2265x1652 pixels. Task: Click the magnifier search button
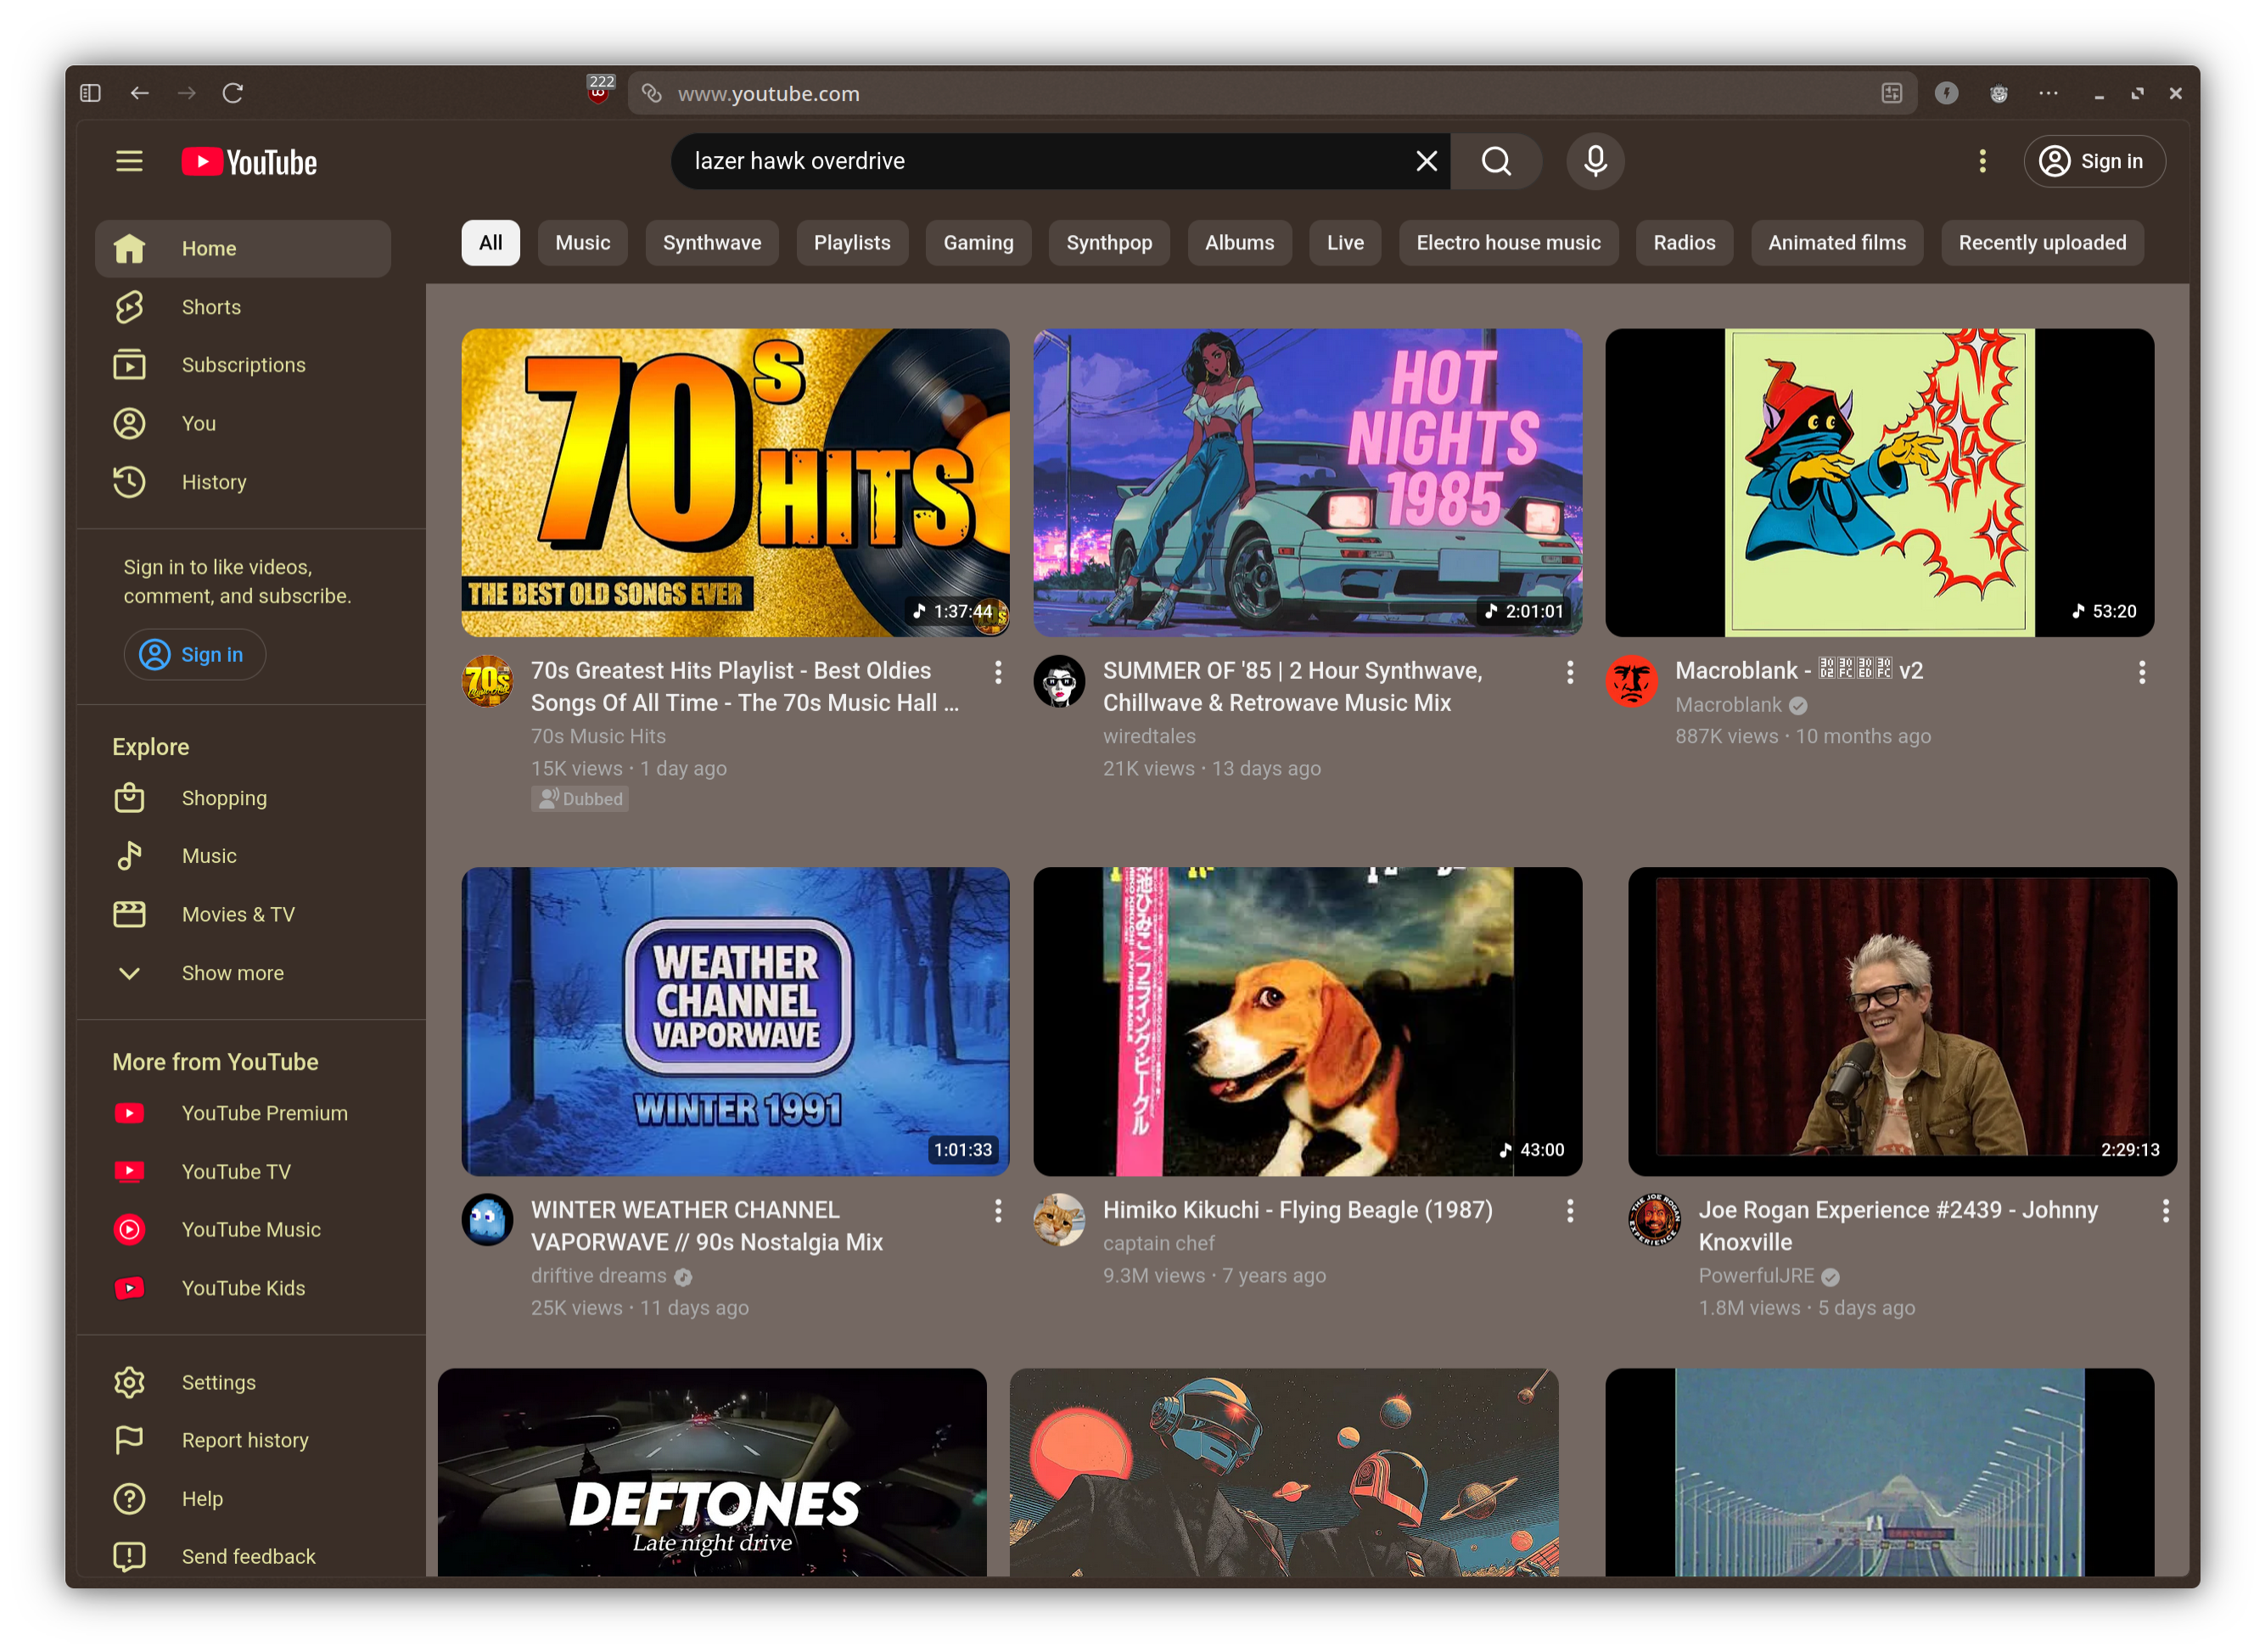1496,161
